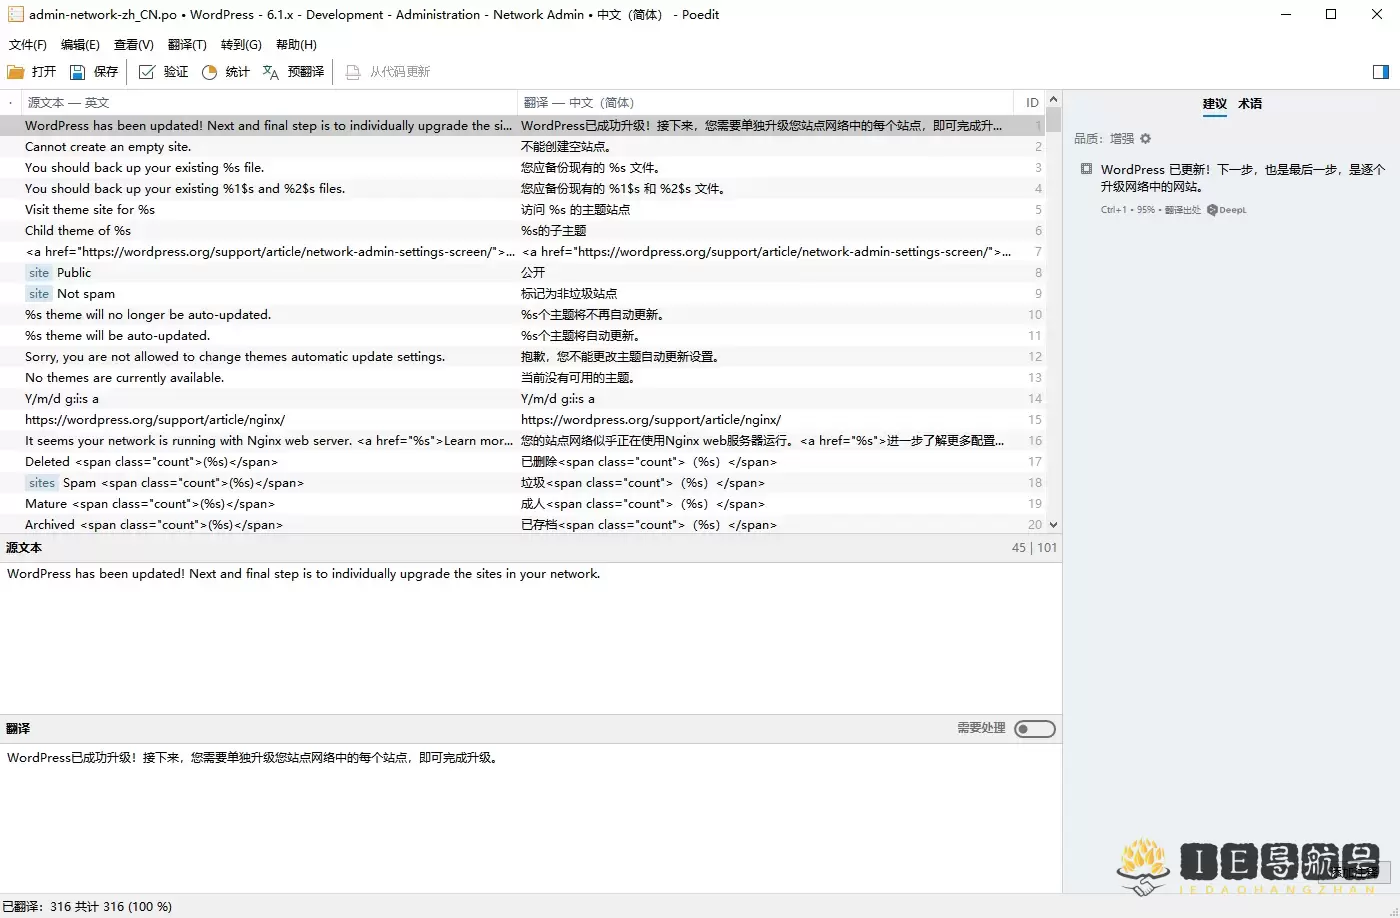Select row '%s theme will no longer be auto-updated.'

(x=523, y=315)
